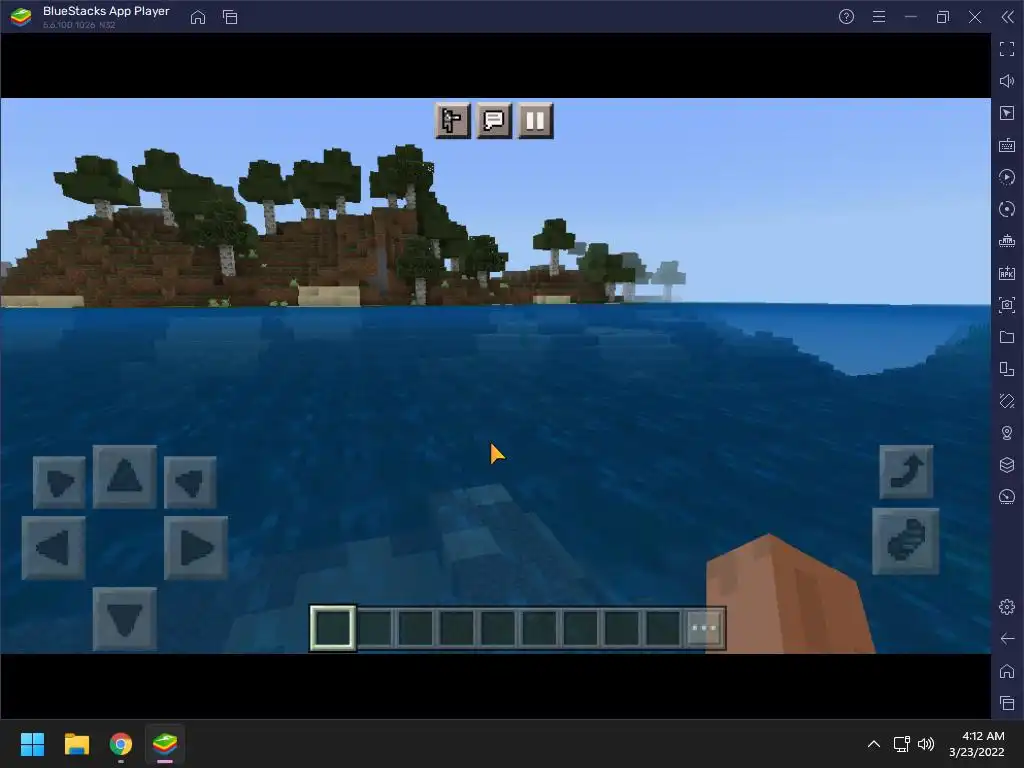Click Android home icon at sidebar bottom
Image resolution: width=1024 pixels, height=768 pixels.
(x=1007, y=671)
